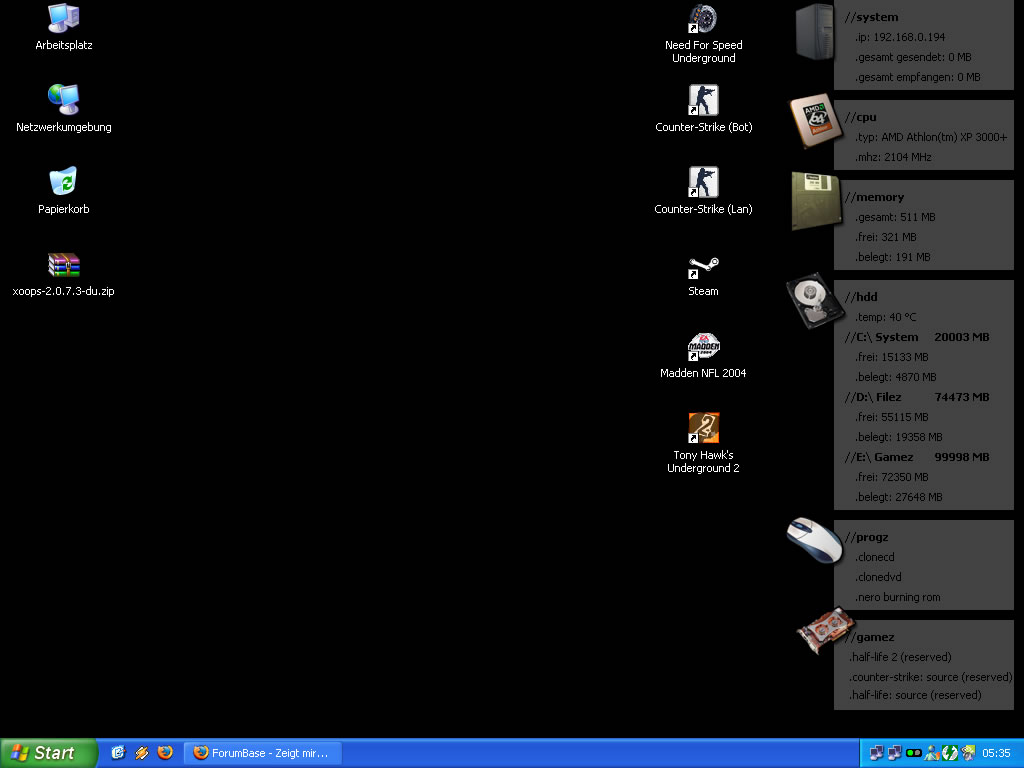Image resolution: width=1024 pixels, height=768 pixels.
Task: Click the .gesamt empfangen: 0 MB line
Action: pos(918,77)
